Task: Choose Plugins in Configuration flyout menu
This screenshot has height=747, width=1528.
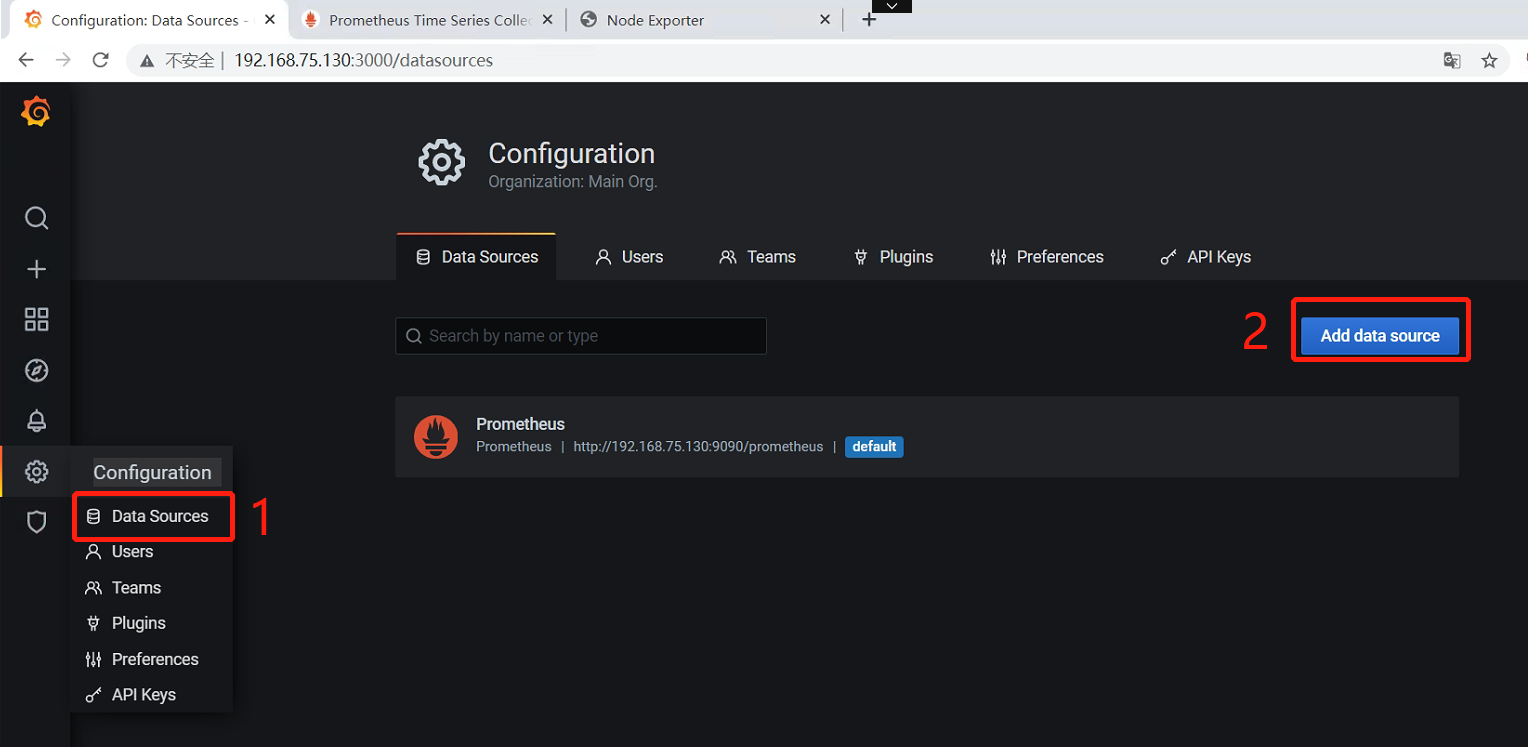Action: [x=153, y=623]
